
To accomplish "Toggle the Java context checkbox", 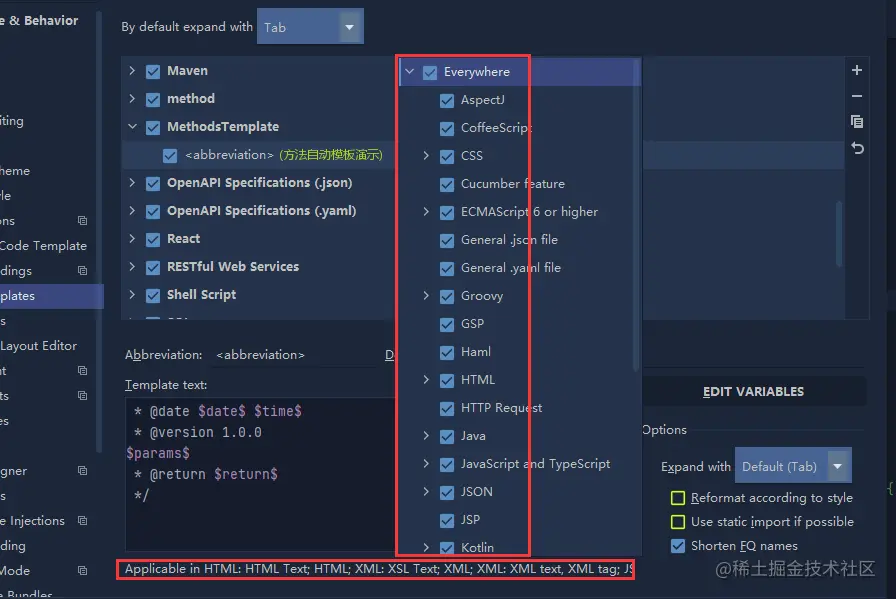I will point(447,437).
